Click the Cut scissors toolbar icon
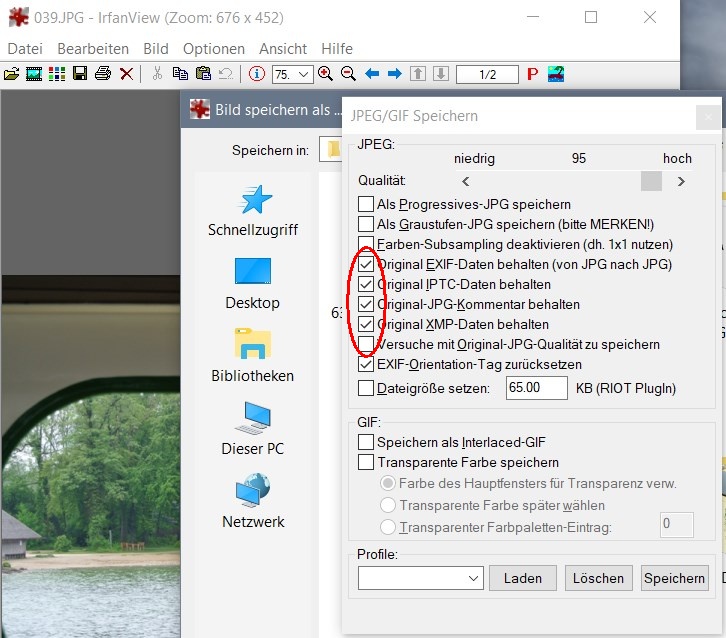The height and width of the screenshot is (638, 726). [157, 74]
